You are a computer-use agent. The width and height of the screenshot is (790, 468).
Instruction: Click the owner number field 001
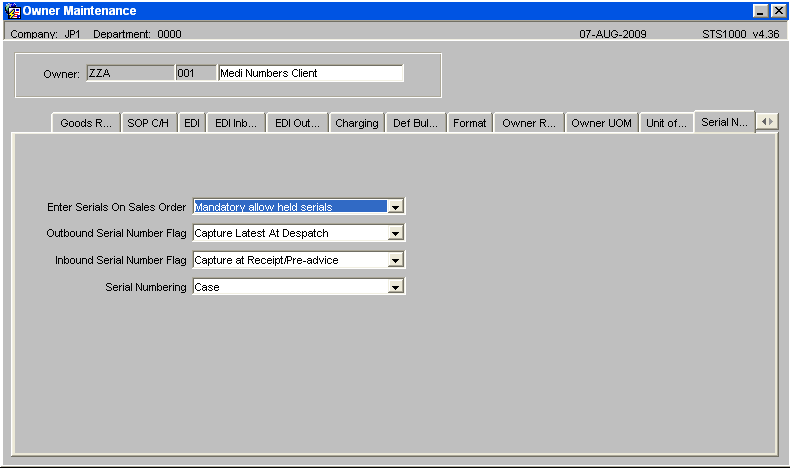click(196, 73)
